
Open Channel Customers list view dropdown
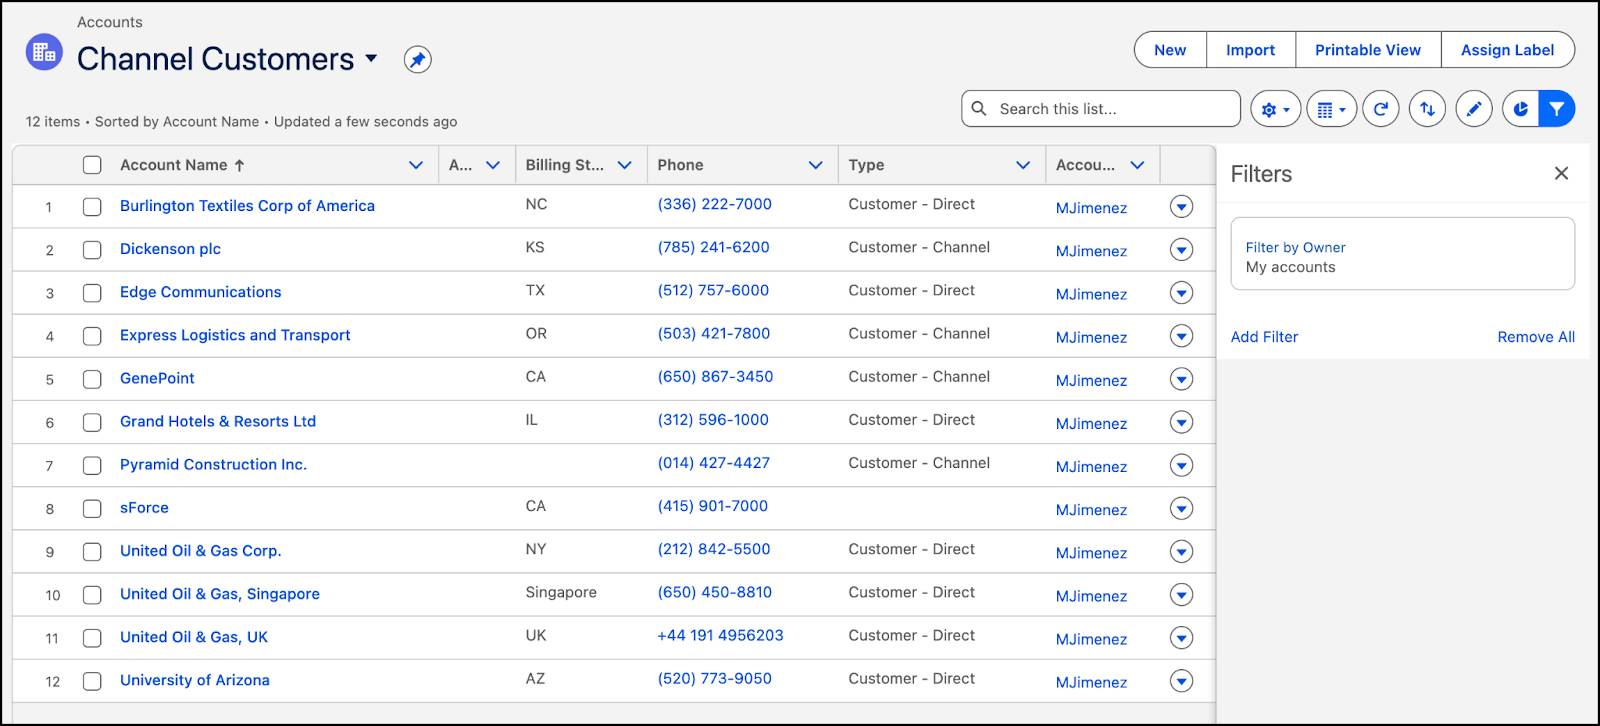[371, 58]
